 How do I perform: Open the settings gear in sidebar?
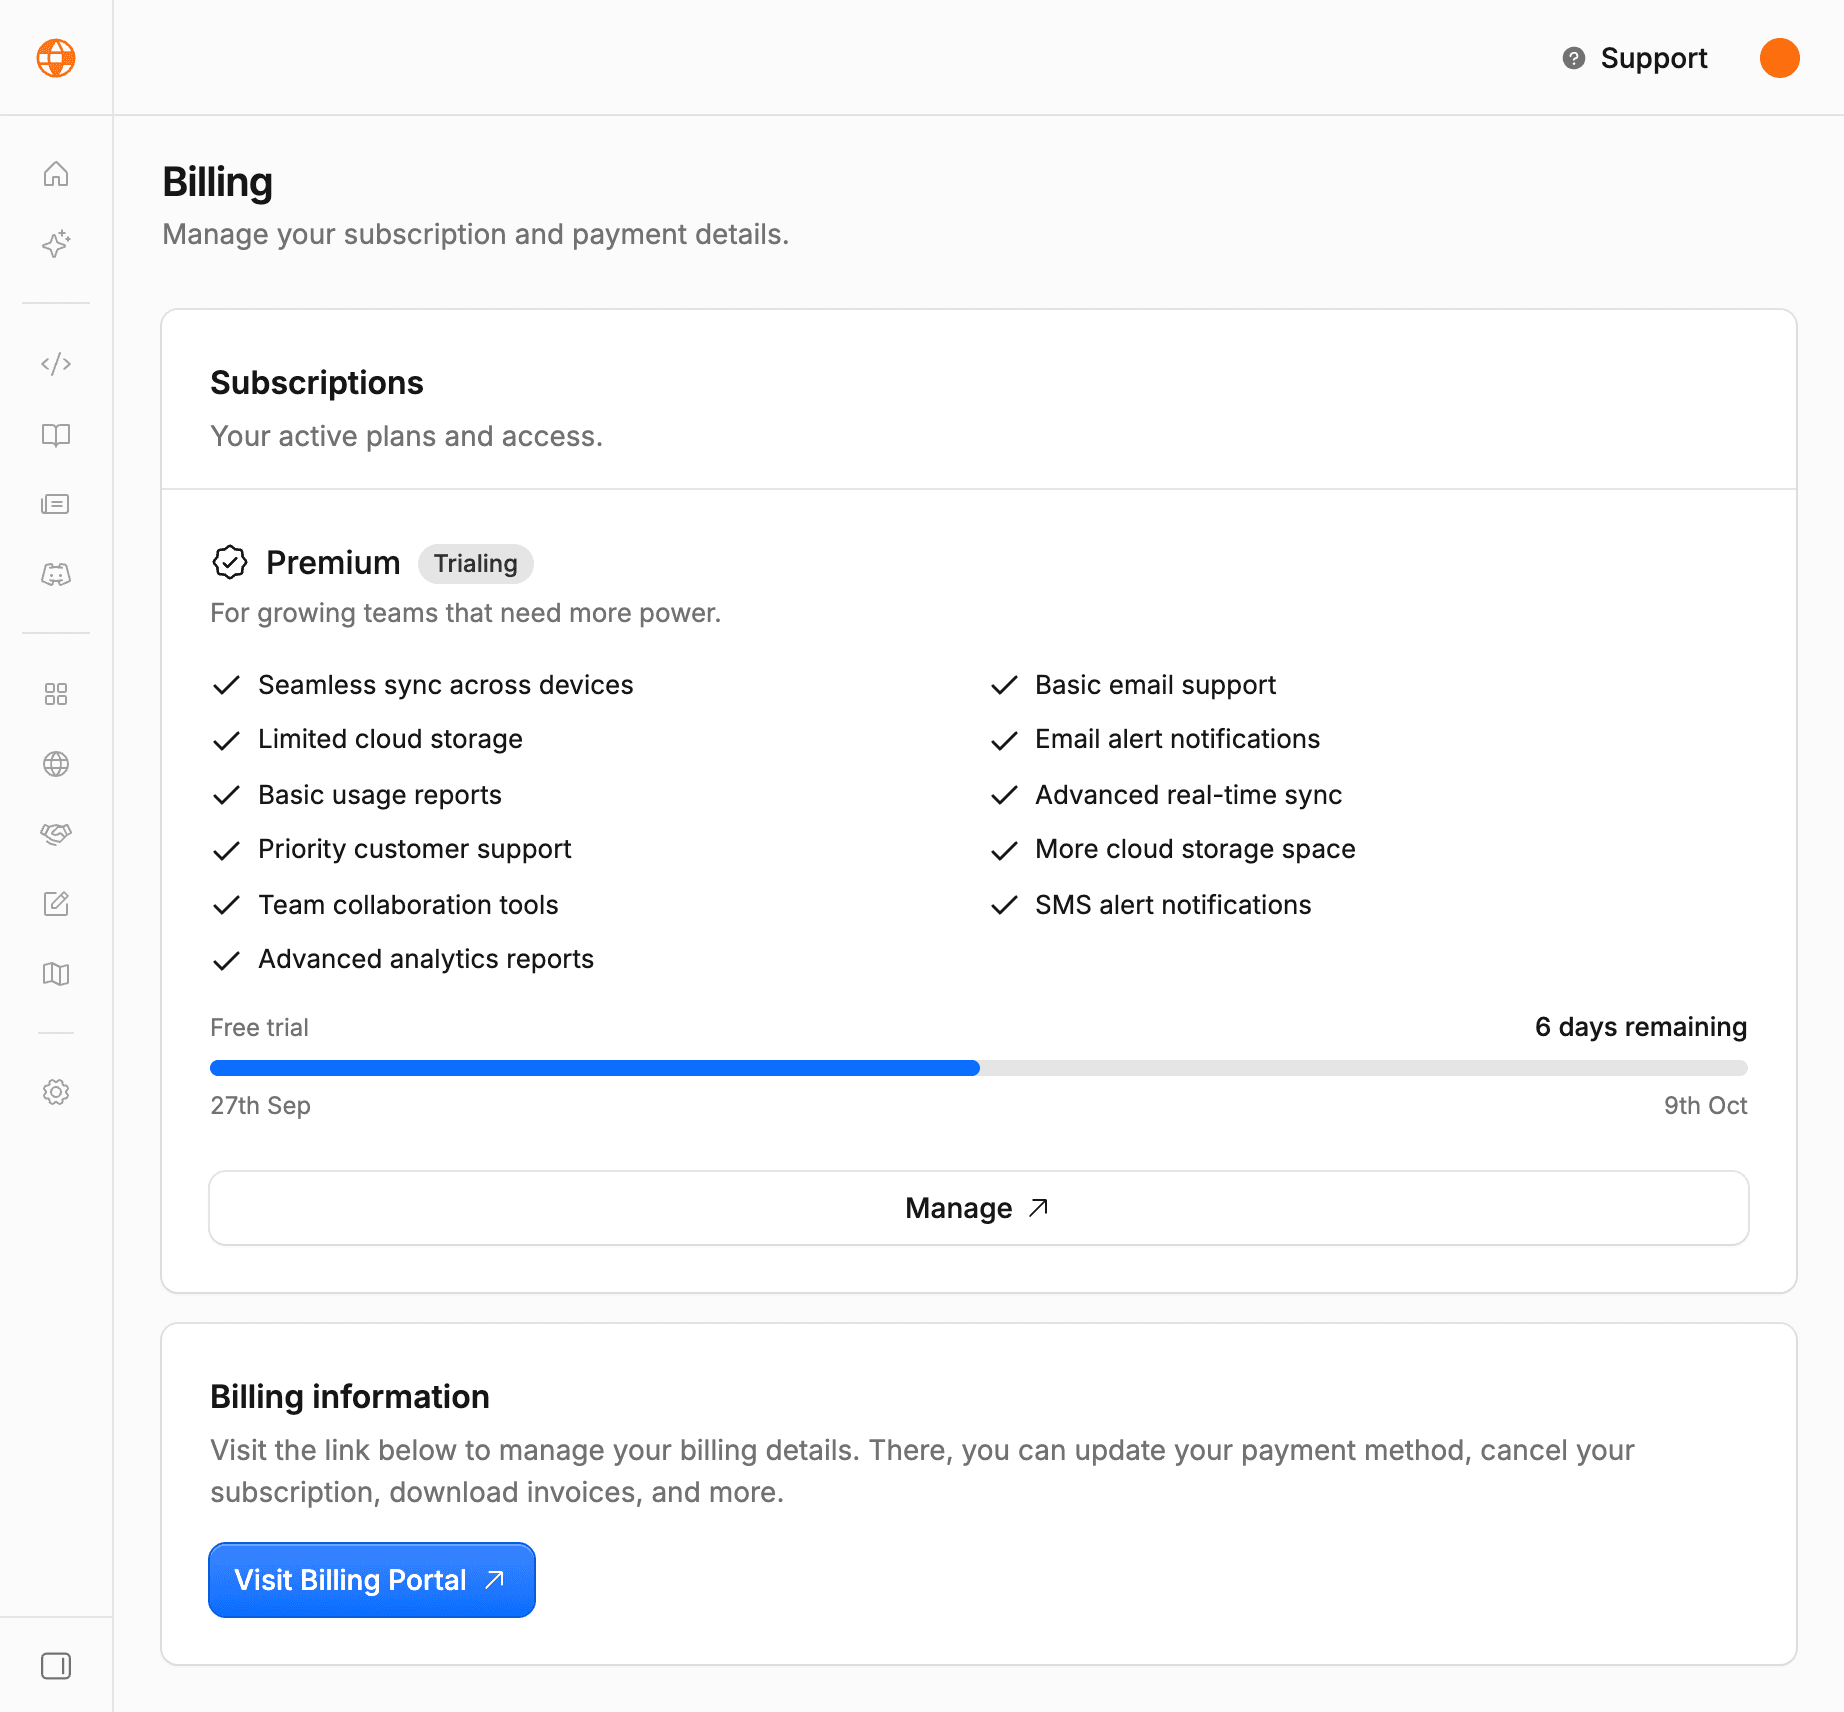tap(56, 1092)
